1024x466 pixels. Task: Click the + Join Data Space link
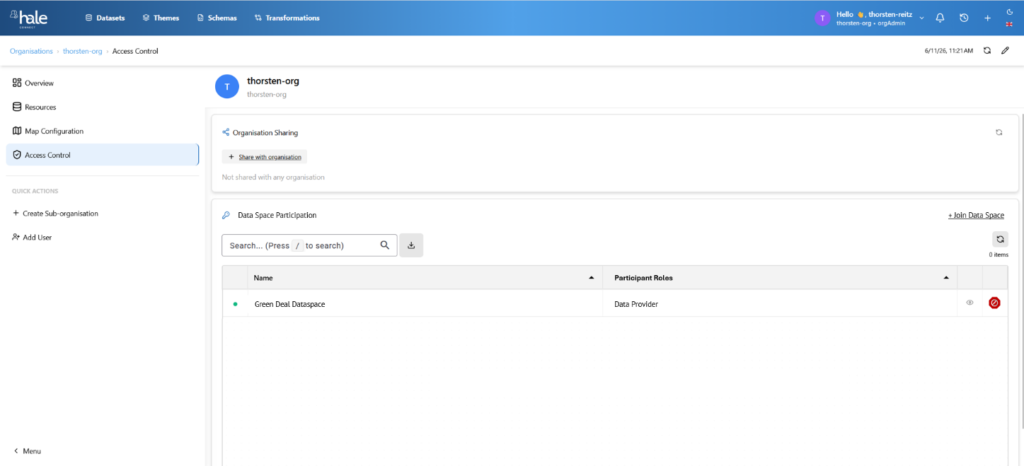[976, 215]
